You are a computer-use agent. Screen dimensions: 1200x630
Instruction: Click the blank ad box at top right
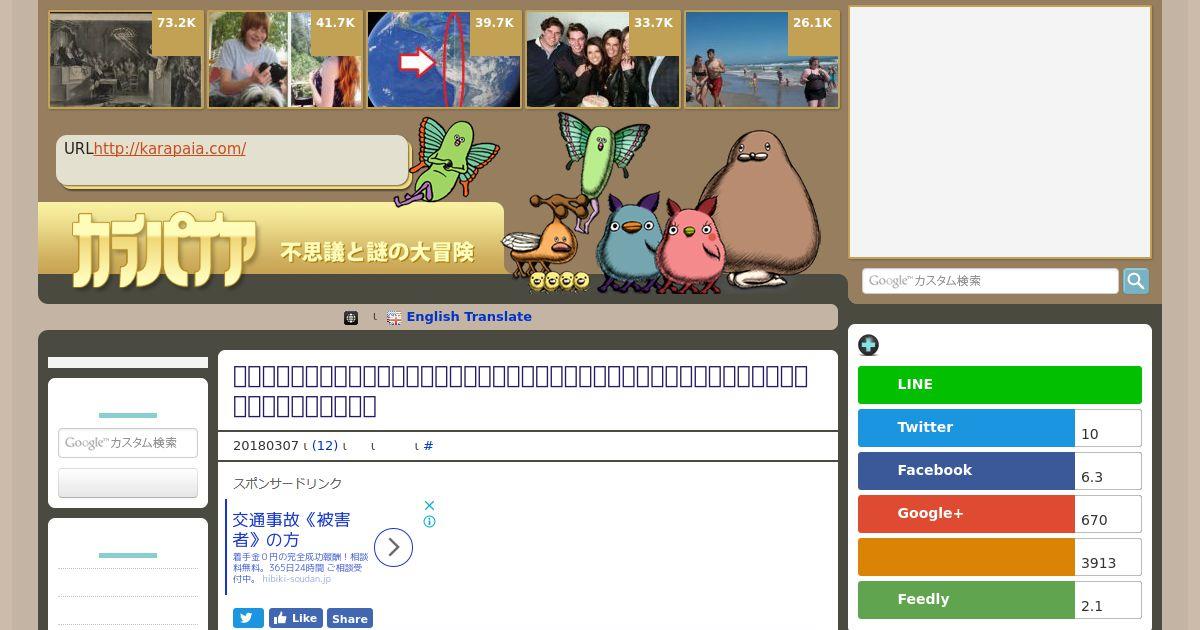pyautogui.click(x=1000, y=132)
